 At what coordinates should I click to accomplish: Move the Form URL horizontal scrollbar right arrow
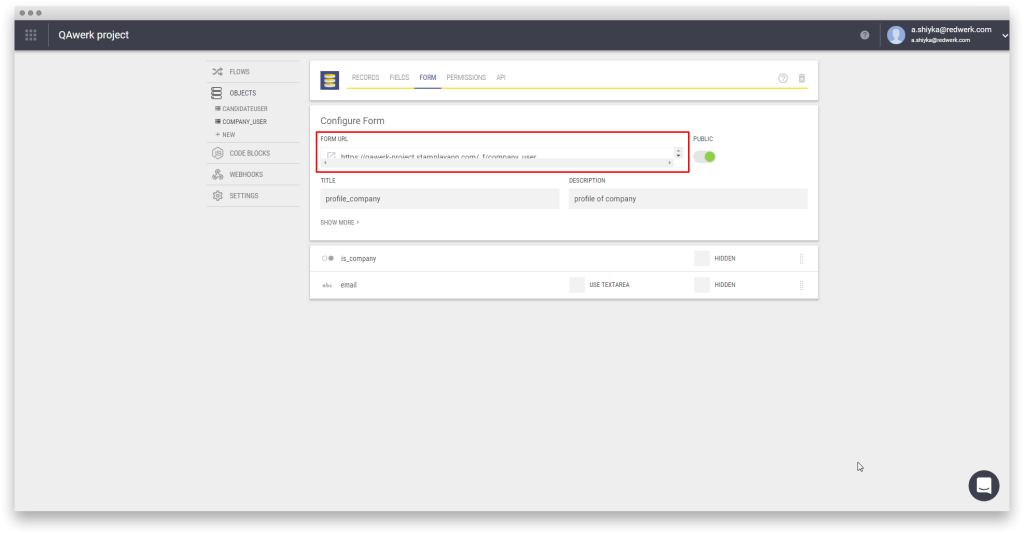tap(669, 163)
